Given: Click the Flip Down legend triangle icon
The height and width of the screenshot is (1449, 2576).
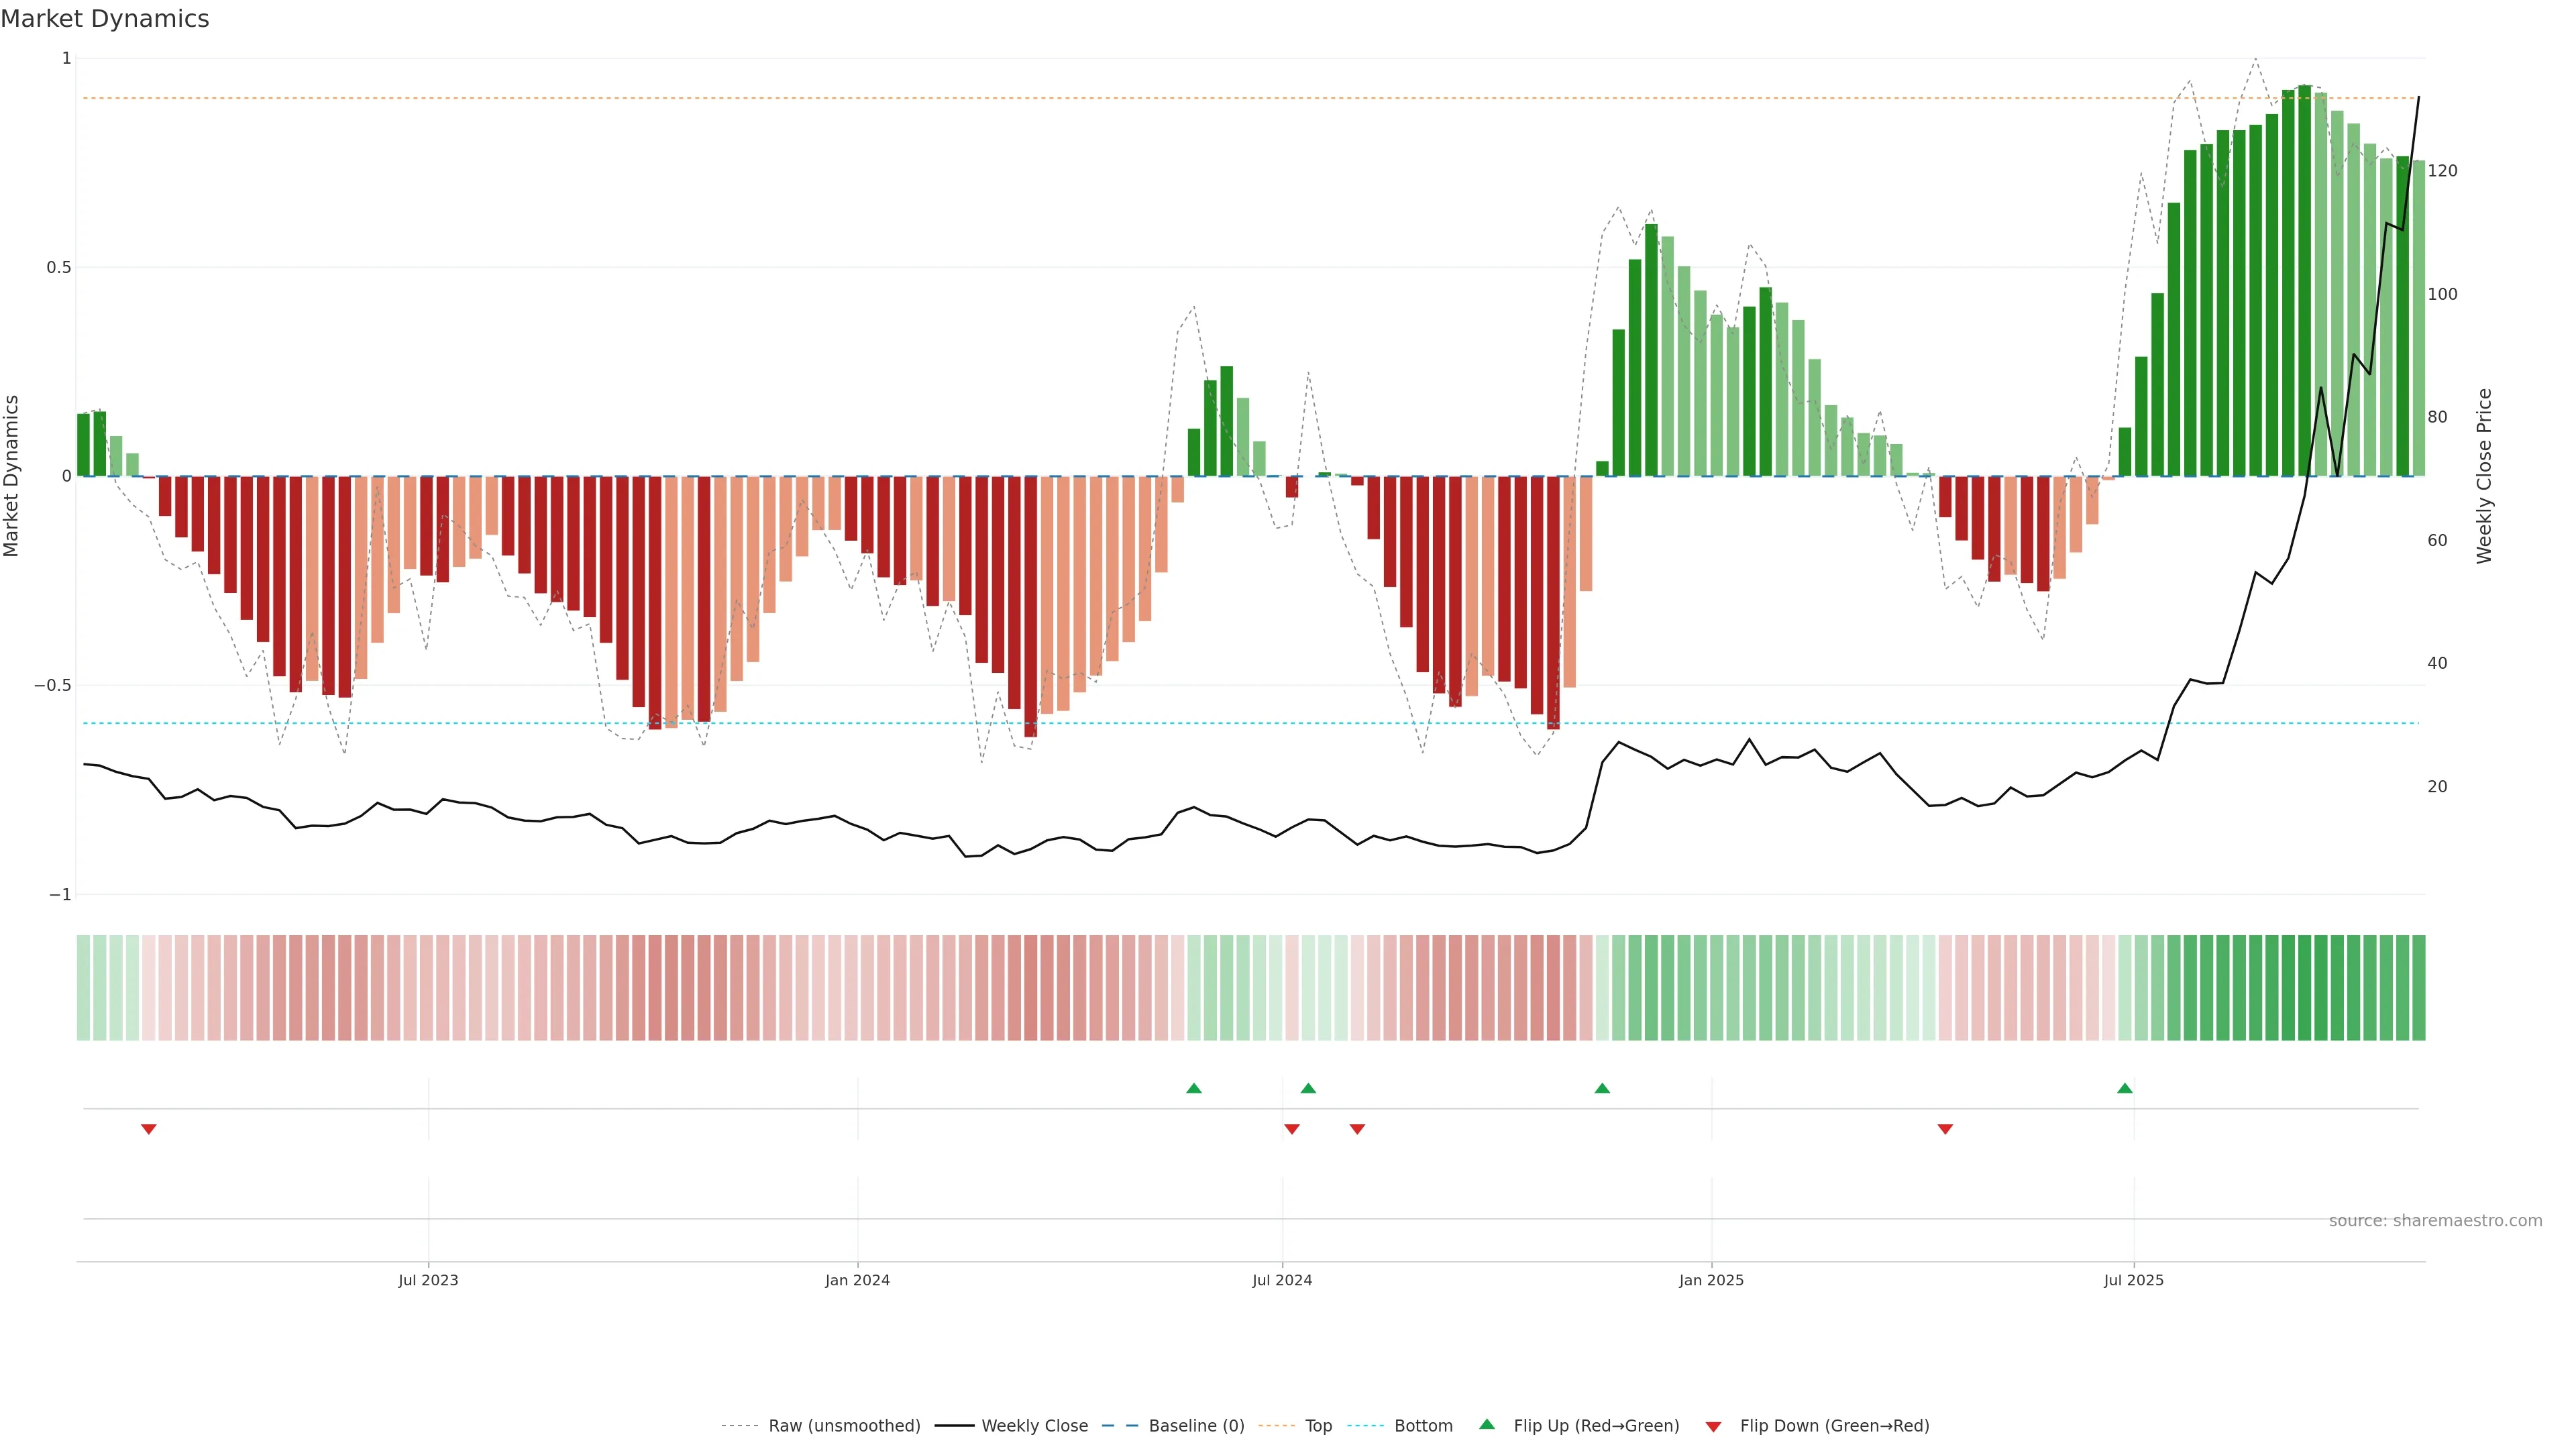Looking at the screenshot, I should pyautogui.click(x=1713, y=1427).
